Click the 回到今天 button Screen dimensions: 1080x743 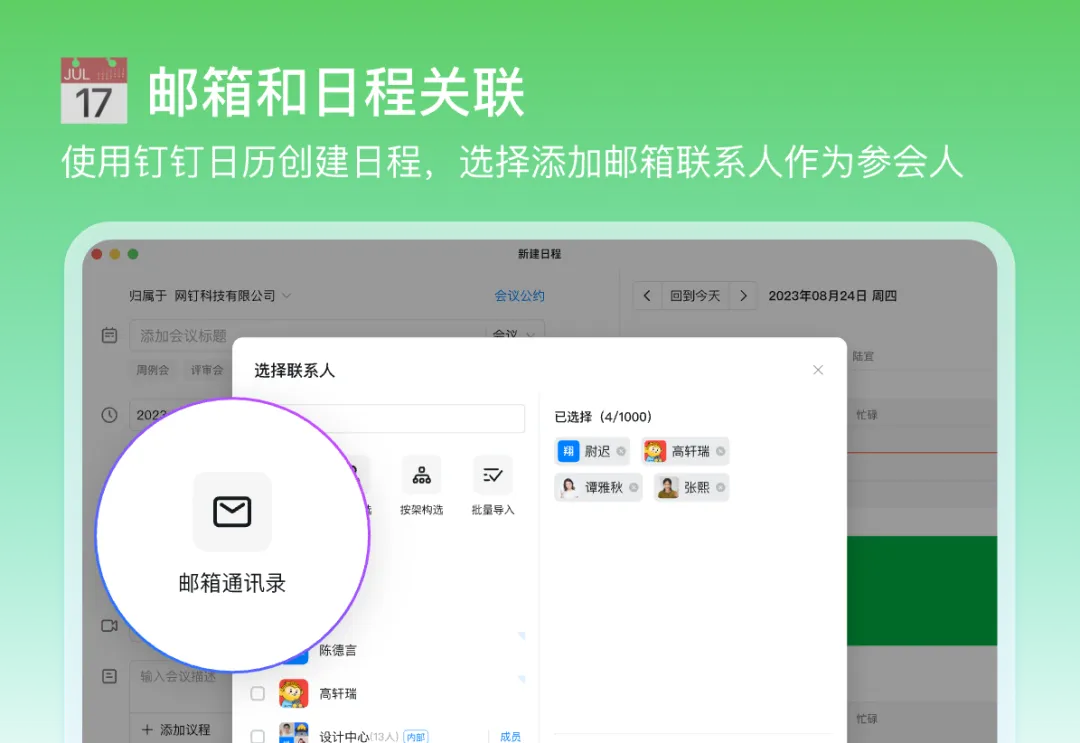coord(695,295)
